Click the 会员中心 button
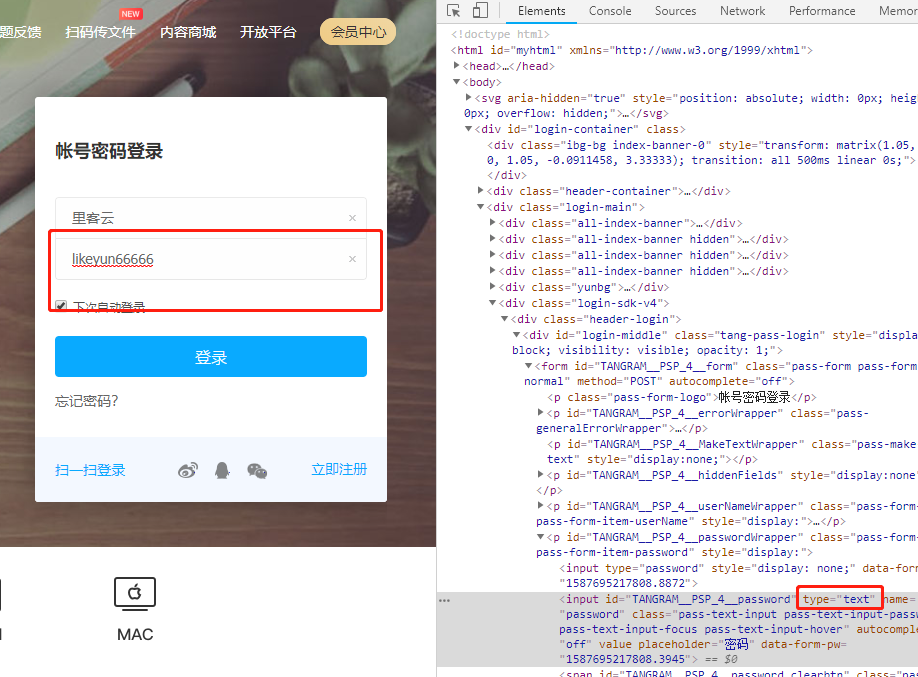 pos(358,32)
